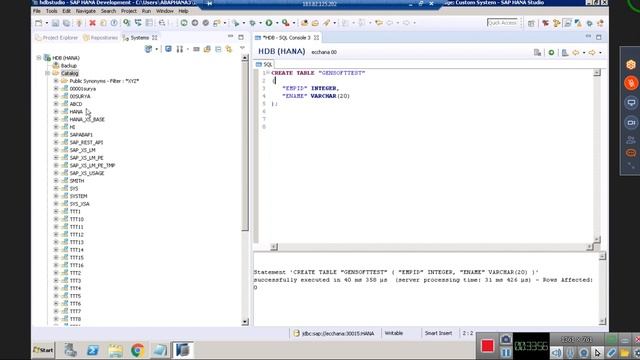Click the Start button on taskbar
Image resolution: width=640 pixels, height=360 pixels.
point(43,350)
